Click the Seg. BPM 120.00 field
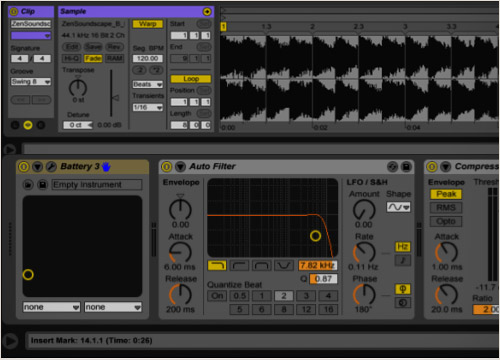 click(x=148, y=59)
